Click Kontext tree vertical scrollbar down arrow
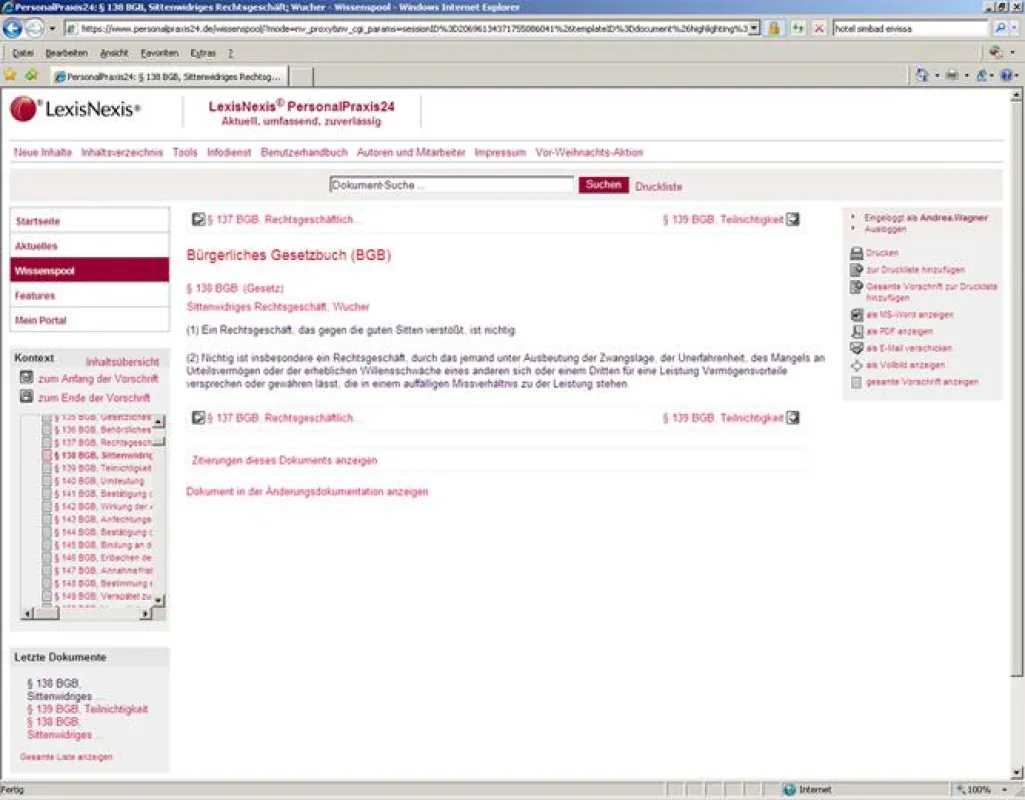This screenshot has height=800, width=1025. click(159, 600)
